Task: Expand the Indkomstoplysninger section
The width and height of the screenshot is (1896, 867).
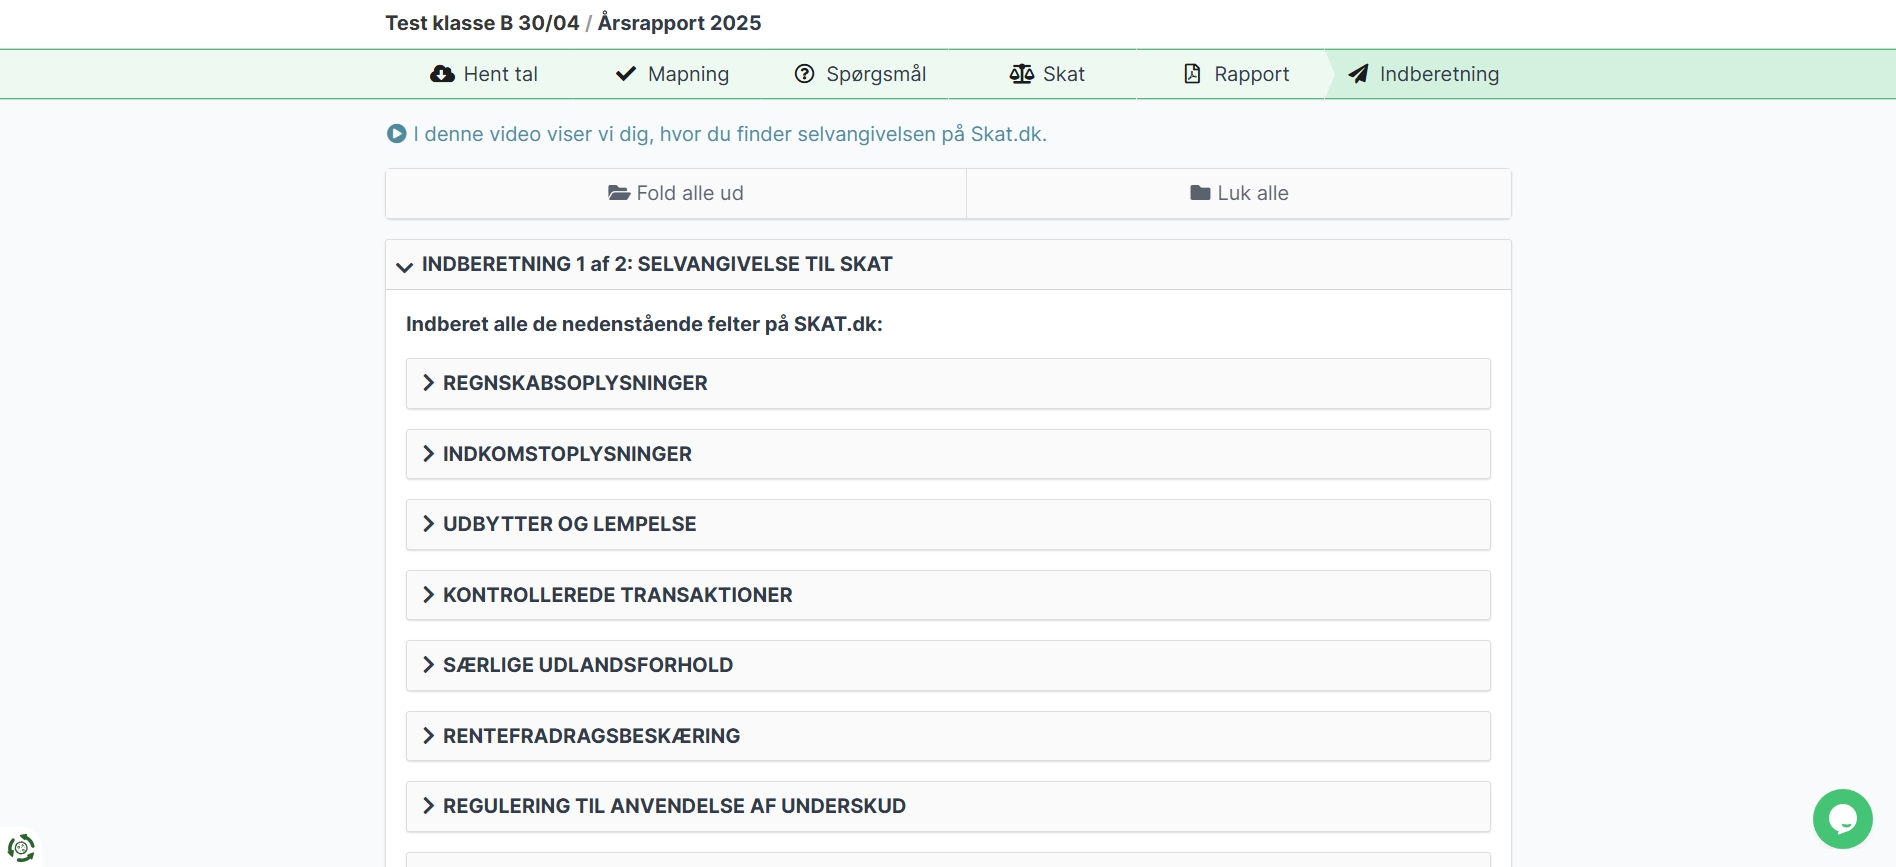Action: pos(567,454)
